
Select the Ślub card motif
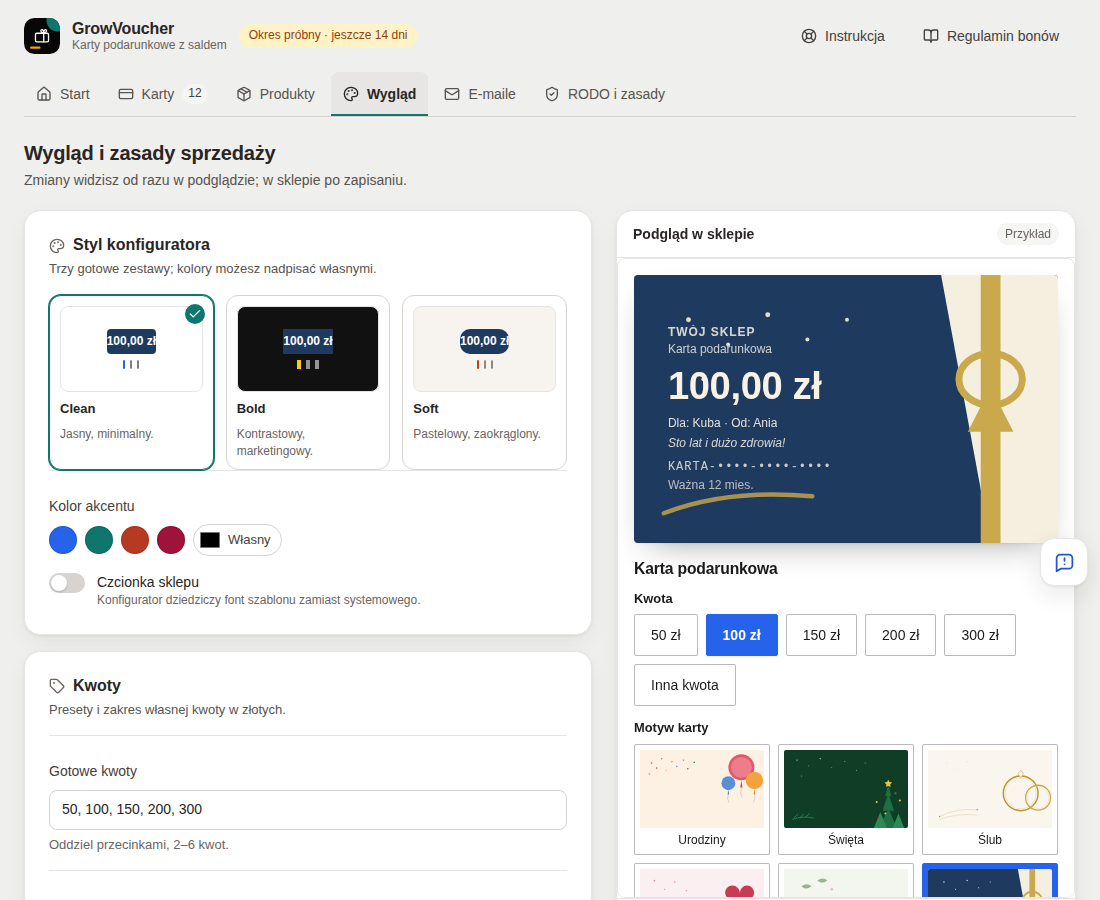tap(990, 799)
